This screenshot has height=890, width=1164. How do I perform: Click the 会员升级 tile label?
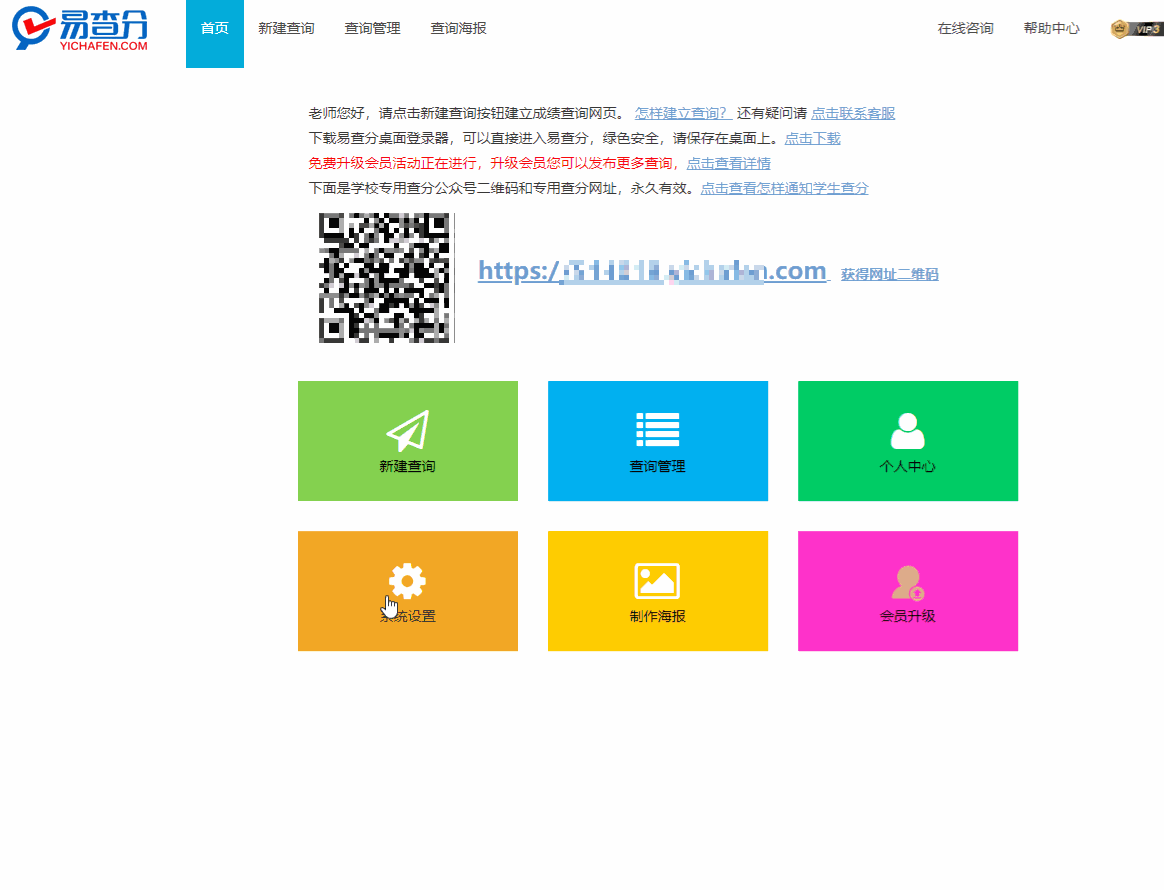(908, 616)
